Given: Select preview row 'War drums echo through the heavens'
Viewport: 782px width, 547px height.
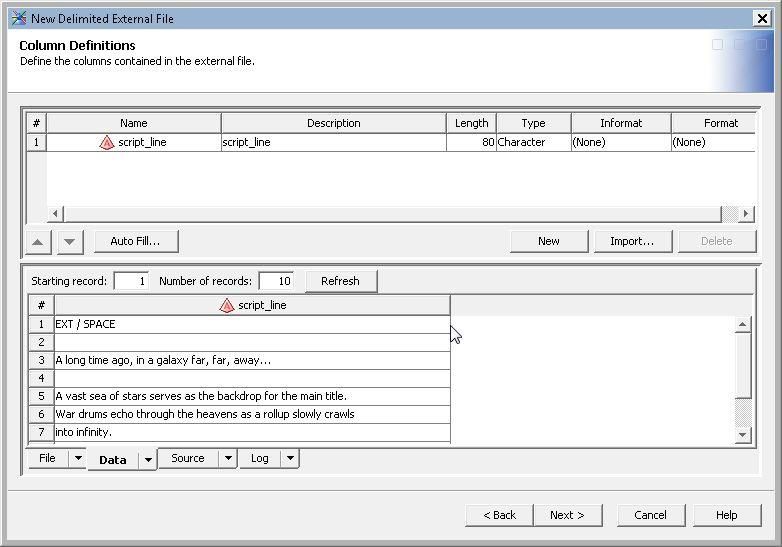Looking at the screenshot, I should click(252, 414).
